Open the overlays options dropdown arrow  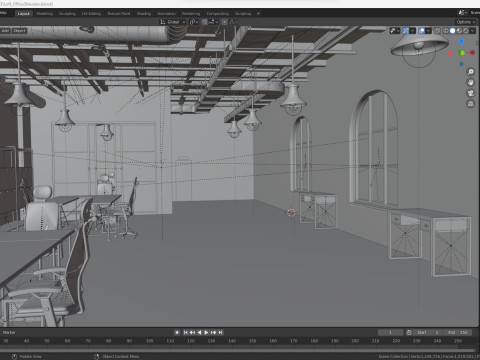(428, 31)
